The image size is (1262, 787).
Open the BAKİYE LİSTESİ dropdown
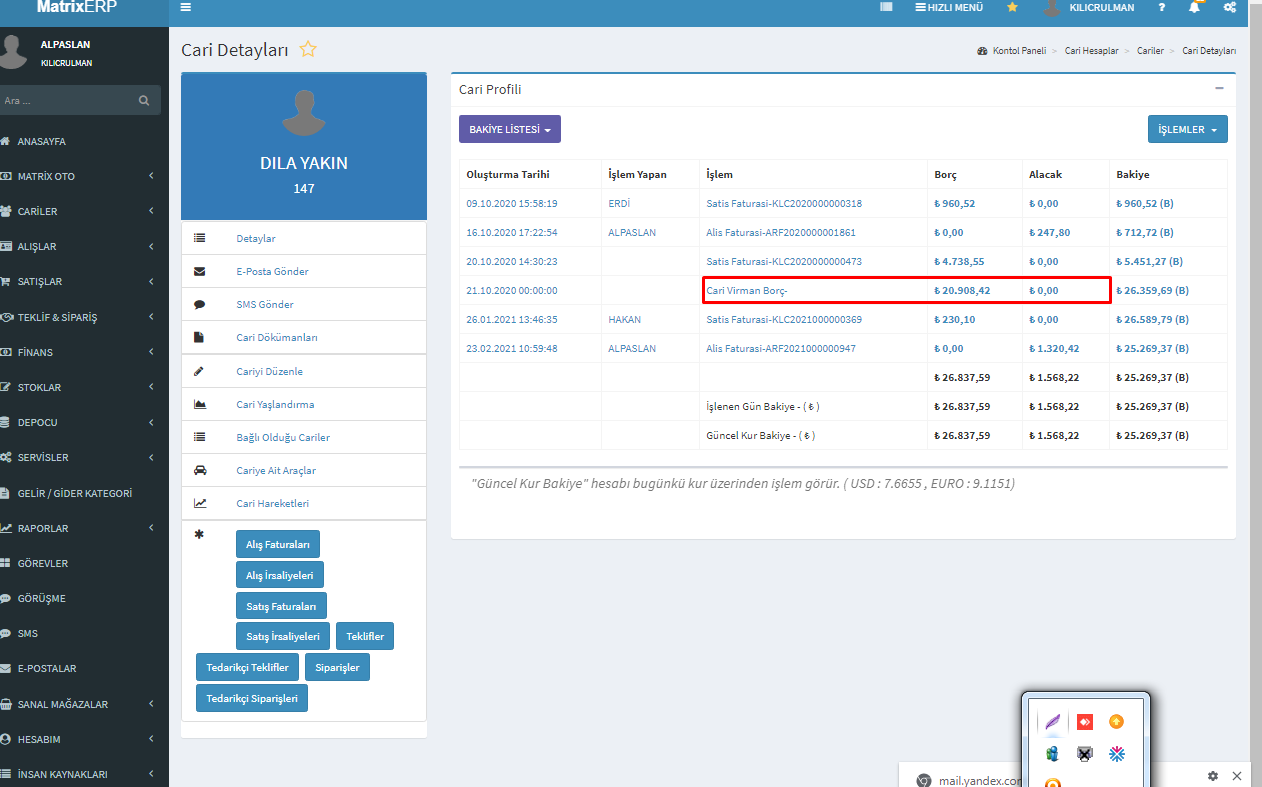(x=509, y=129)
